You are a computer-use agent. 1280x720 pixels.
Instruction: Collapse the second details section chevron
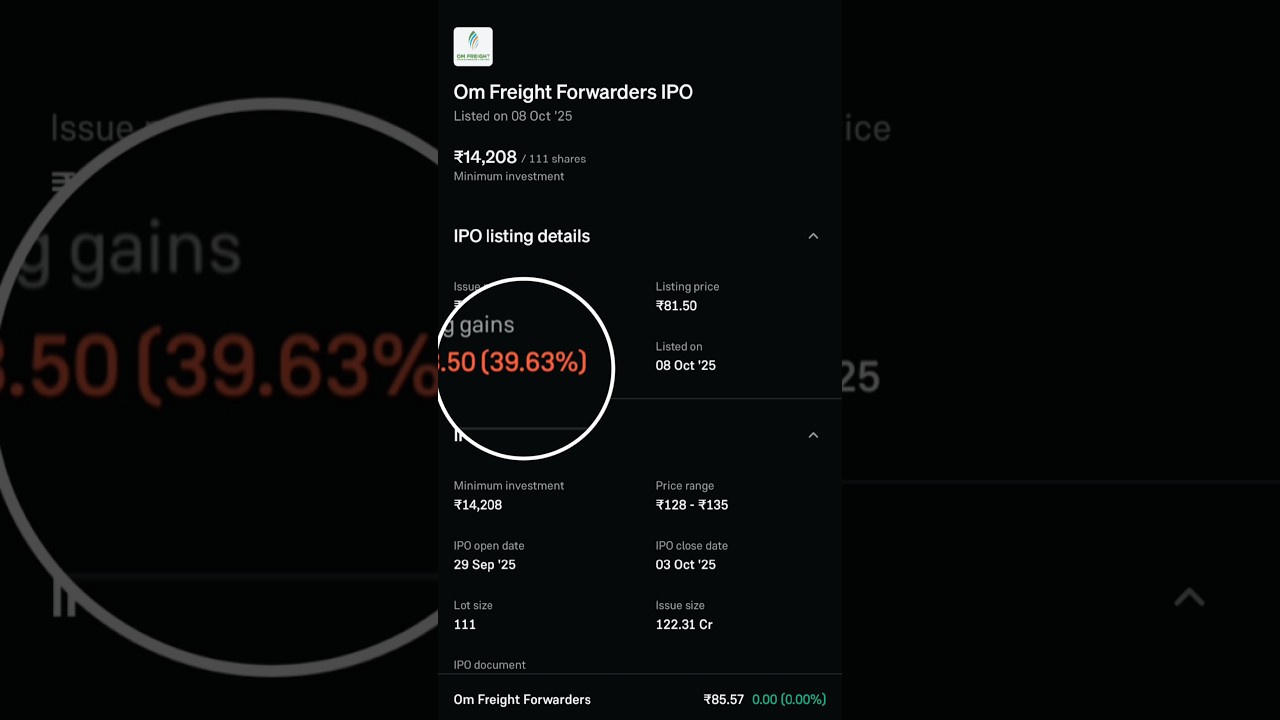[813, 435]
